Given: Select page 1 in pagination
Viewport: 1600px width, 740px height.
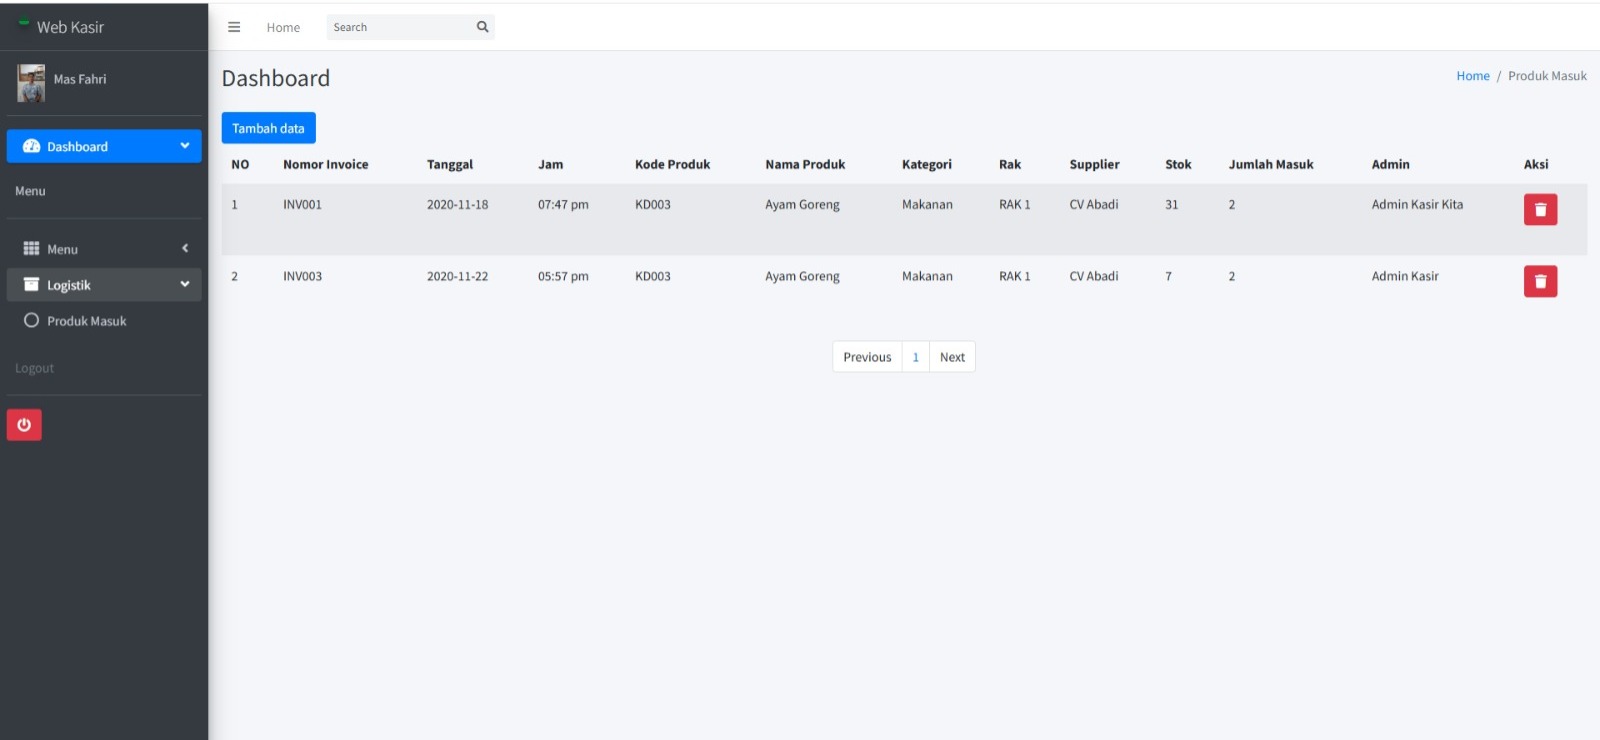Looking at the screenshot, I should pyautogui.click(x=915, y=357).
